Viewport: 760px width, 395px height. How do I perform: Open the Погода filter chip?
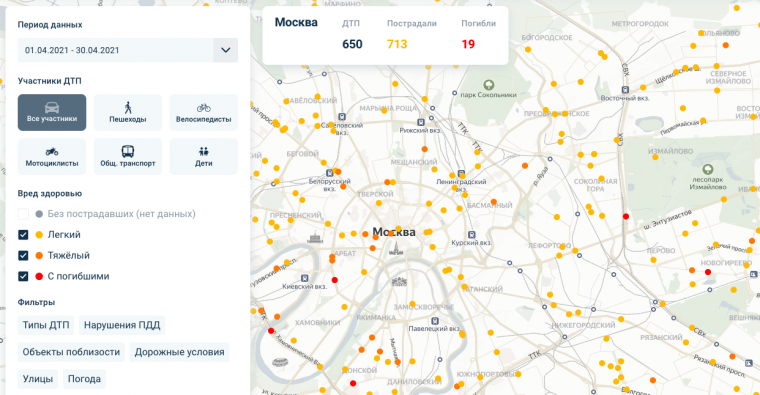click(x=84, y=379)
